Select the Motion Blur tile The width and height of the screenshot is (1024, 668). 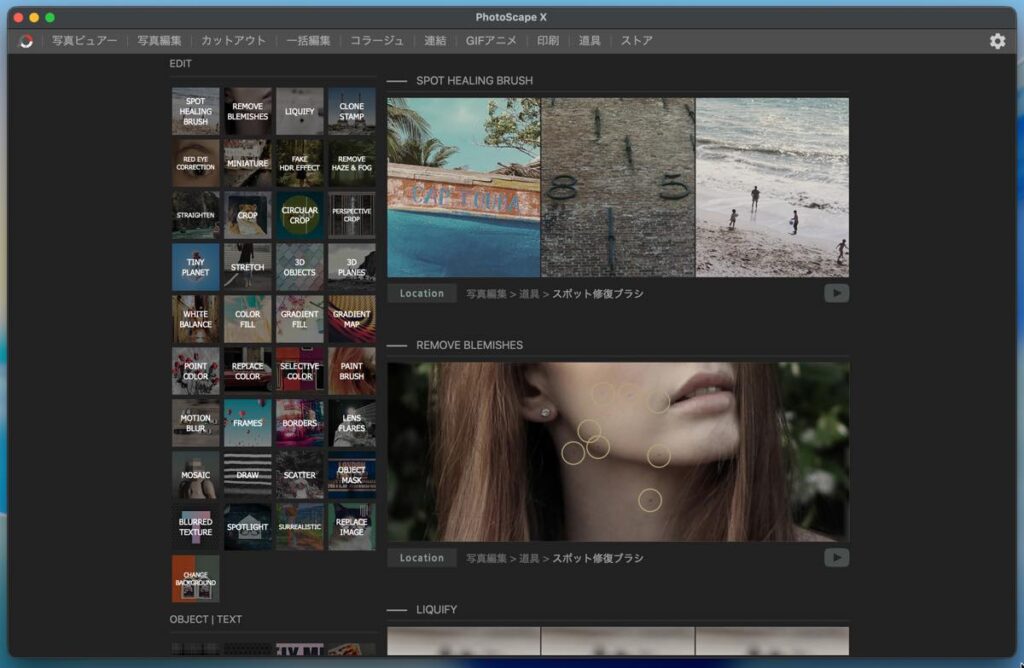(x=195, y=423)
